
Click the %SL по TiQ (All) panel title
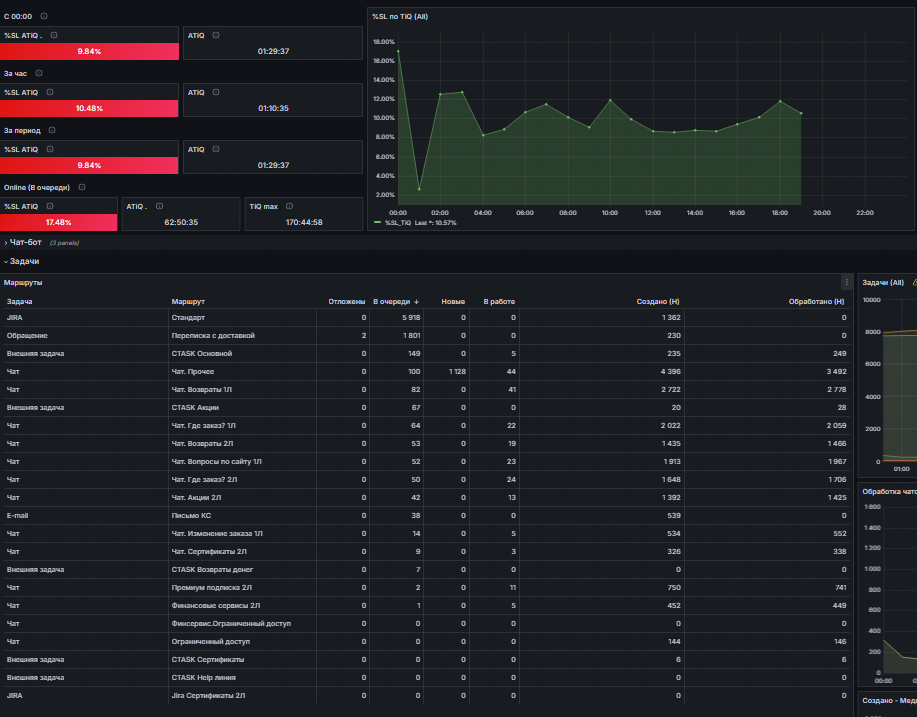point(400,16)
